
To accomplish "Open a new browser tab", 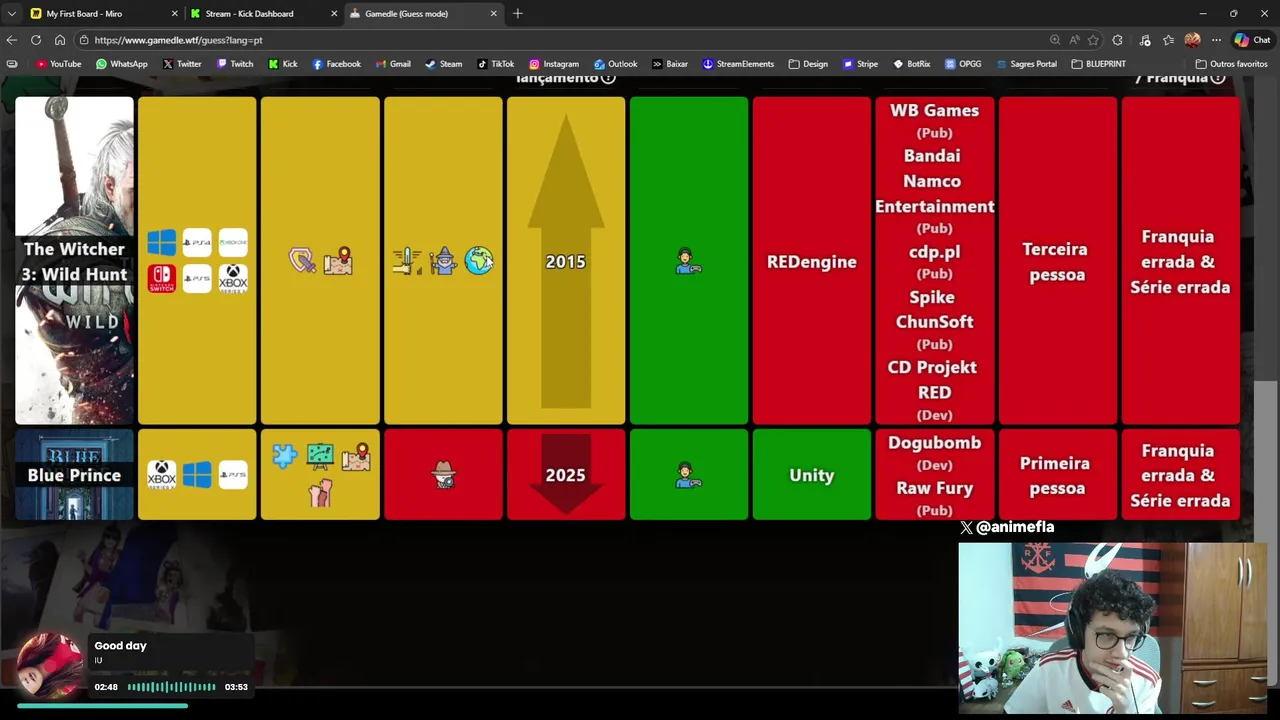I will [518, 14].
